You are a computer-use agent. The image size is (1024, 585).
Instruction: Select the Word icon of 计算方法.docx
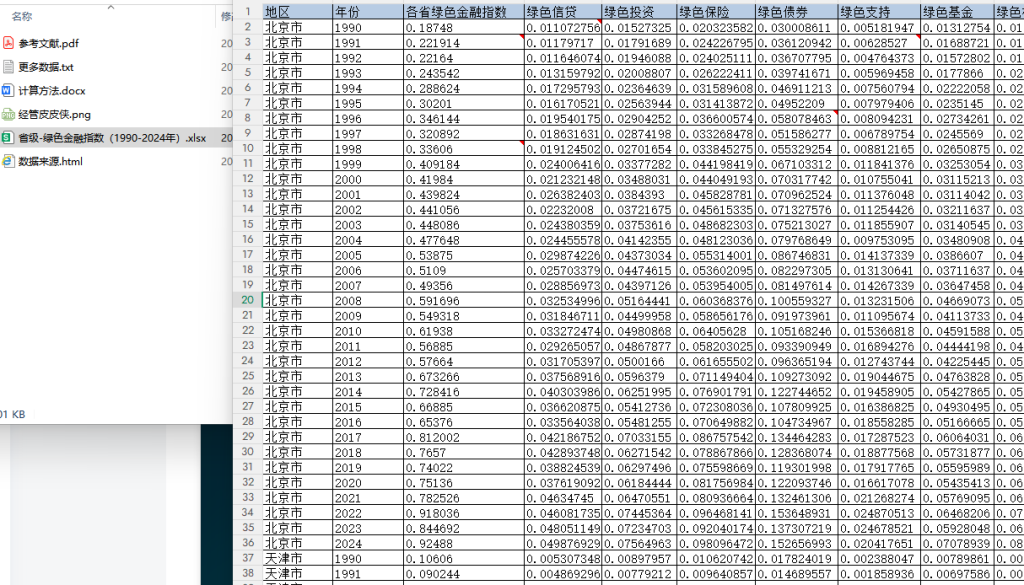tap(8, 90)
